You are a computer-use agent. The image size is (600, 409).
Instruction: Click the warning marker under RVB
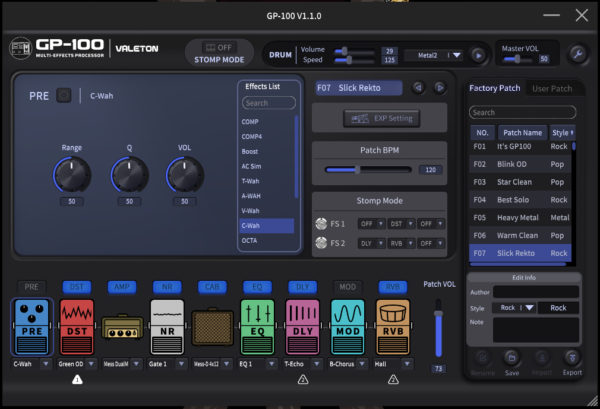click(x=393, y=380)
